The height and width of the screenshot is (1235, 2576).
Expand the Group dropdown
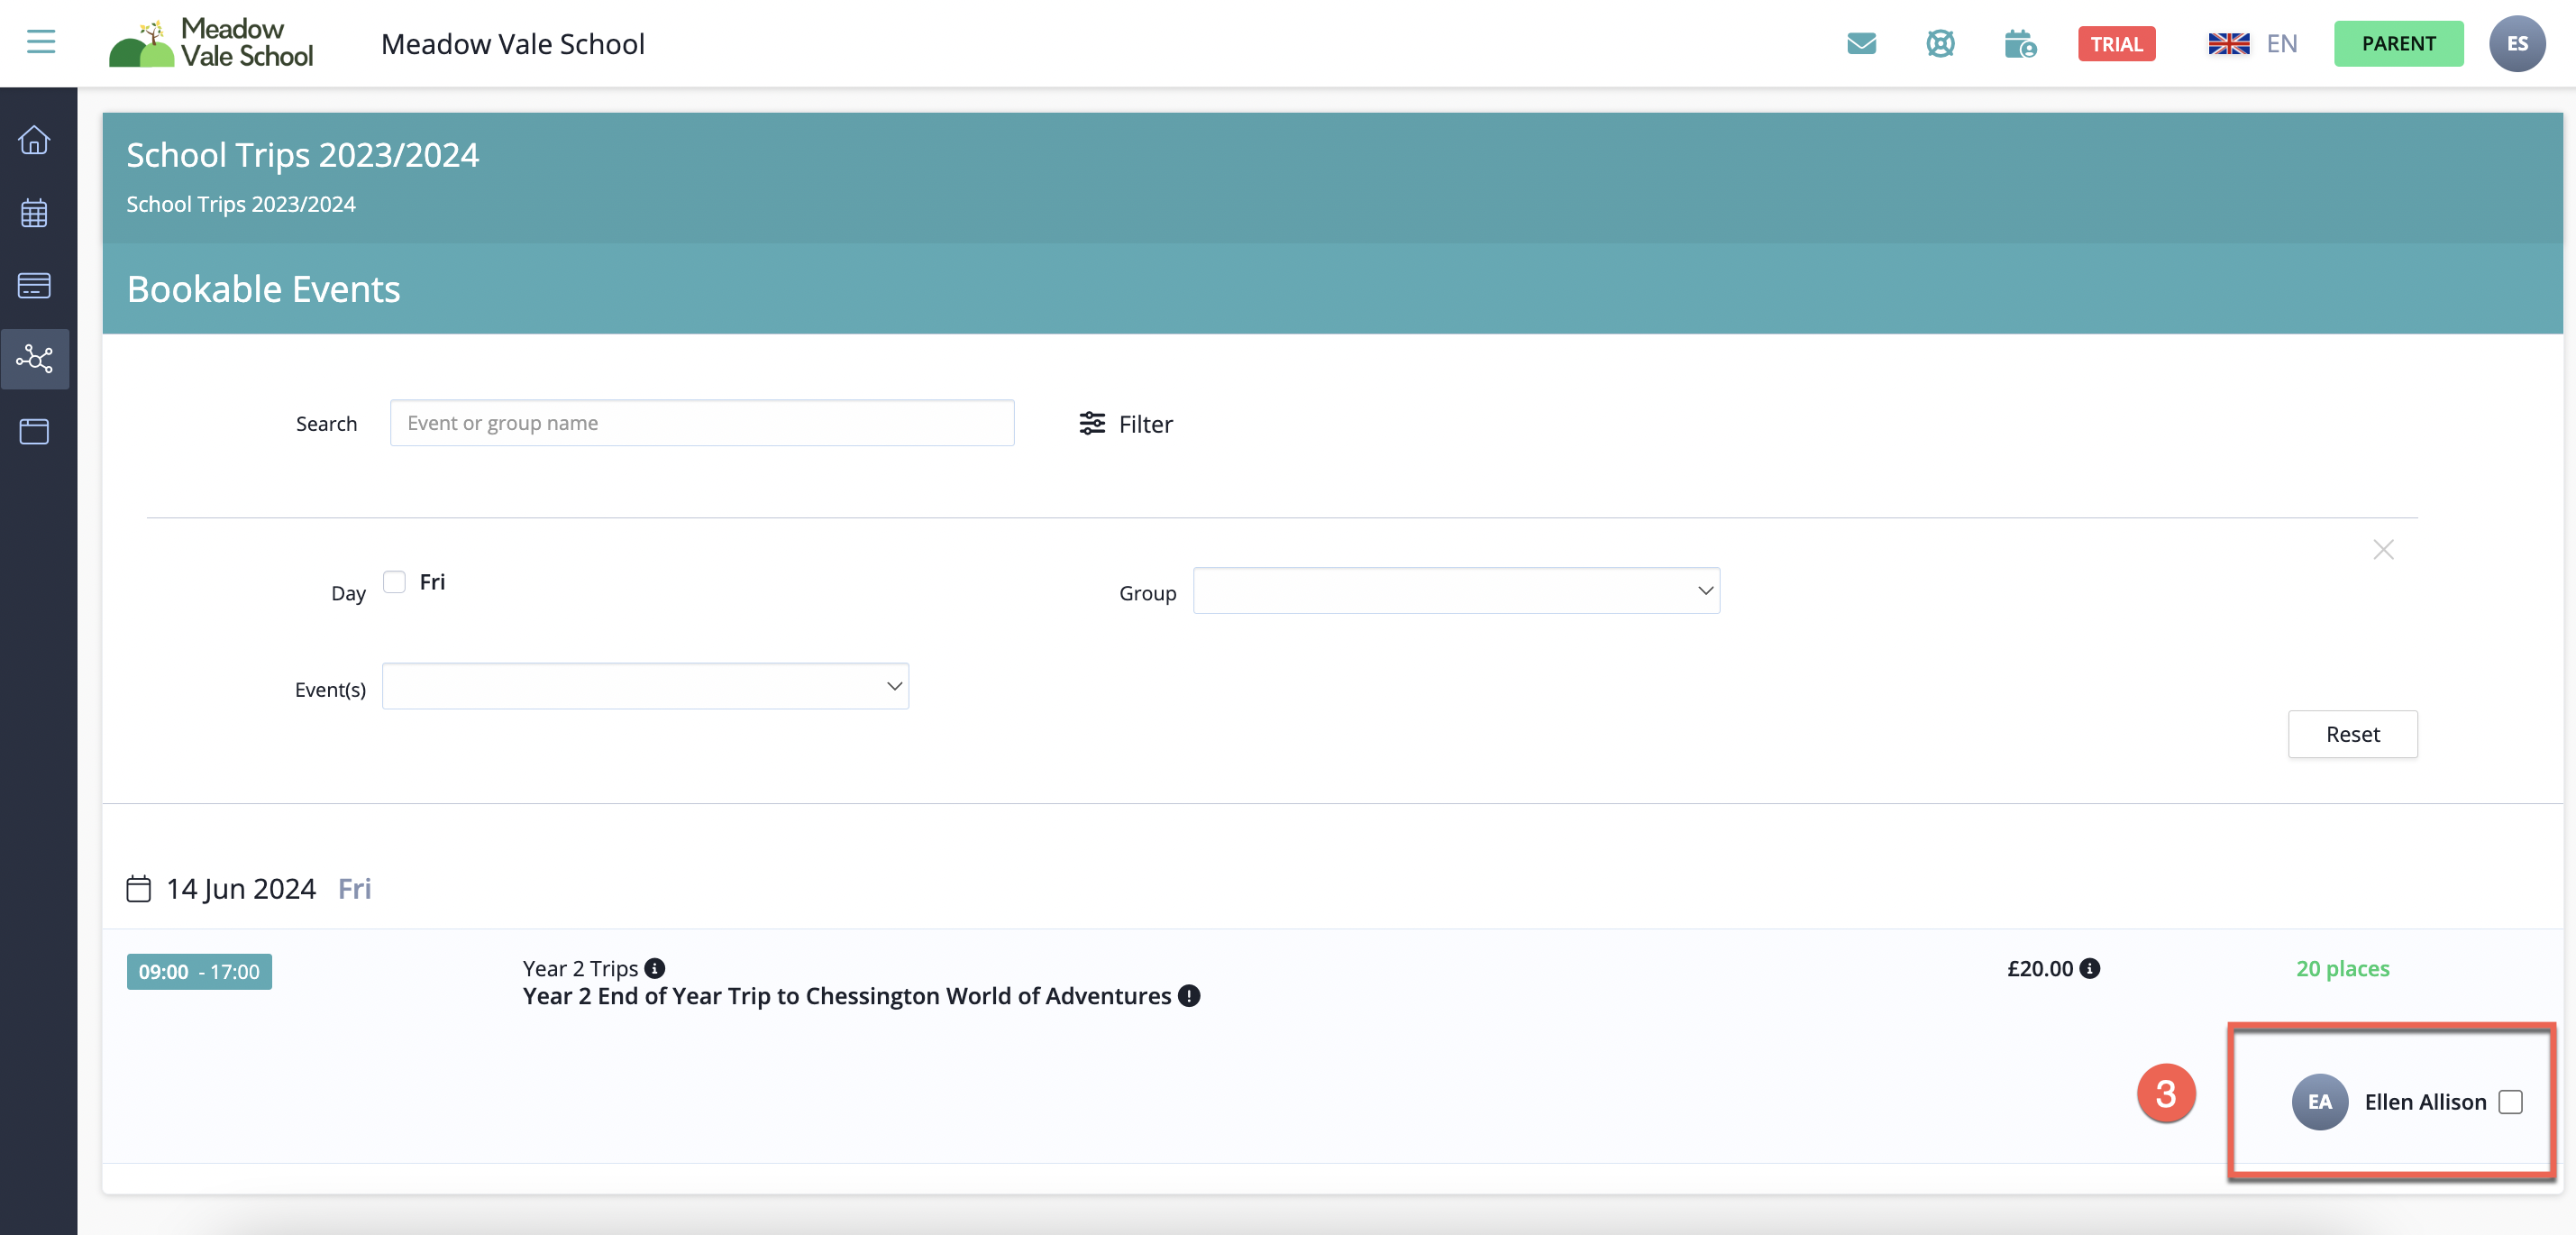pyautogui.click(x=1456, y=591)
